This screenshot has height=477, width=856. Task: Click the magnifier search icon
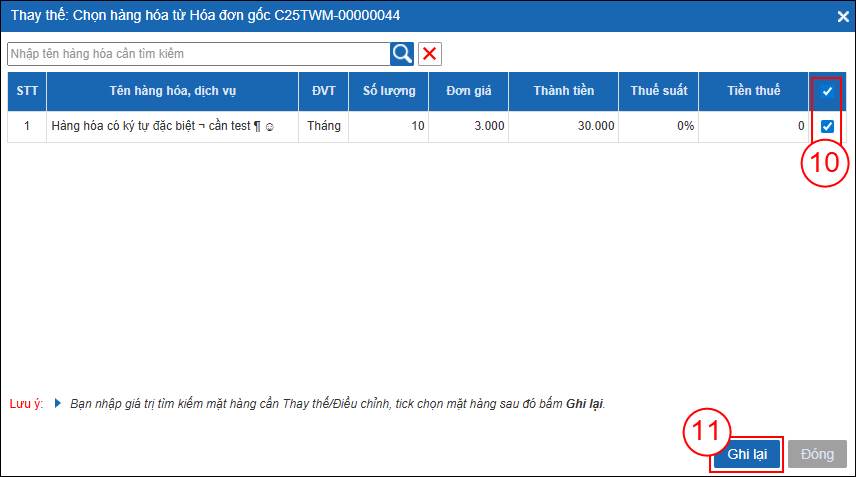click(402, 54)
